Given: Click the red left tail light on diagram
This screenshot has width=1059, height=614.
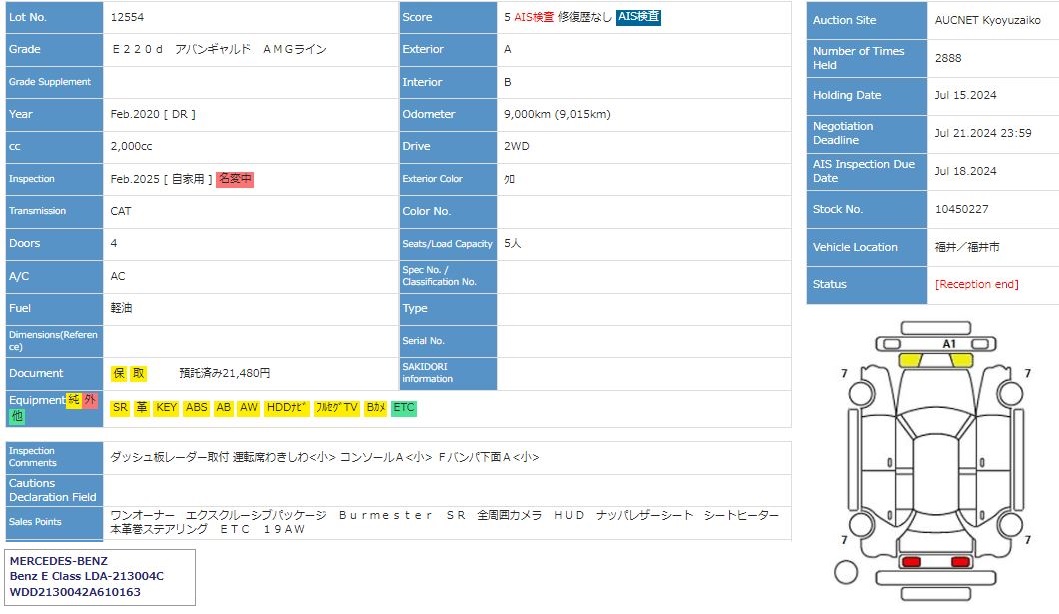Looking at the screenshot, I should click(911, 562).
